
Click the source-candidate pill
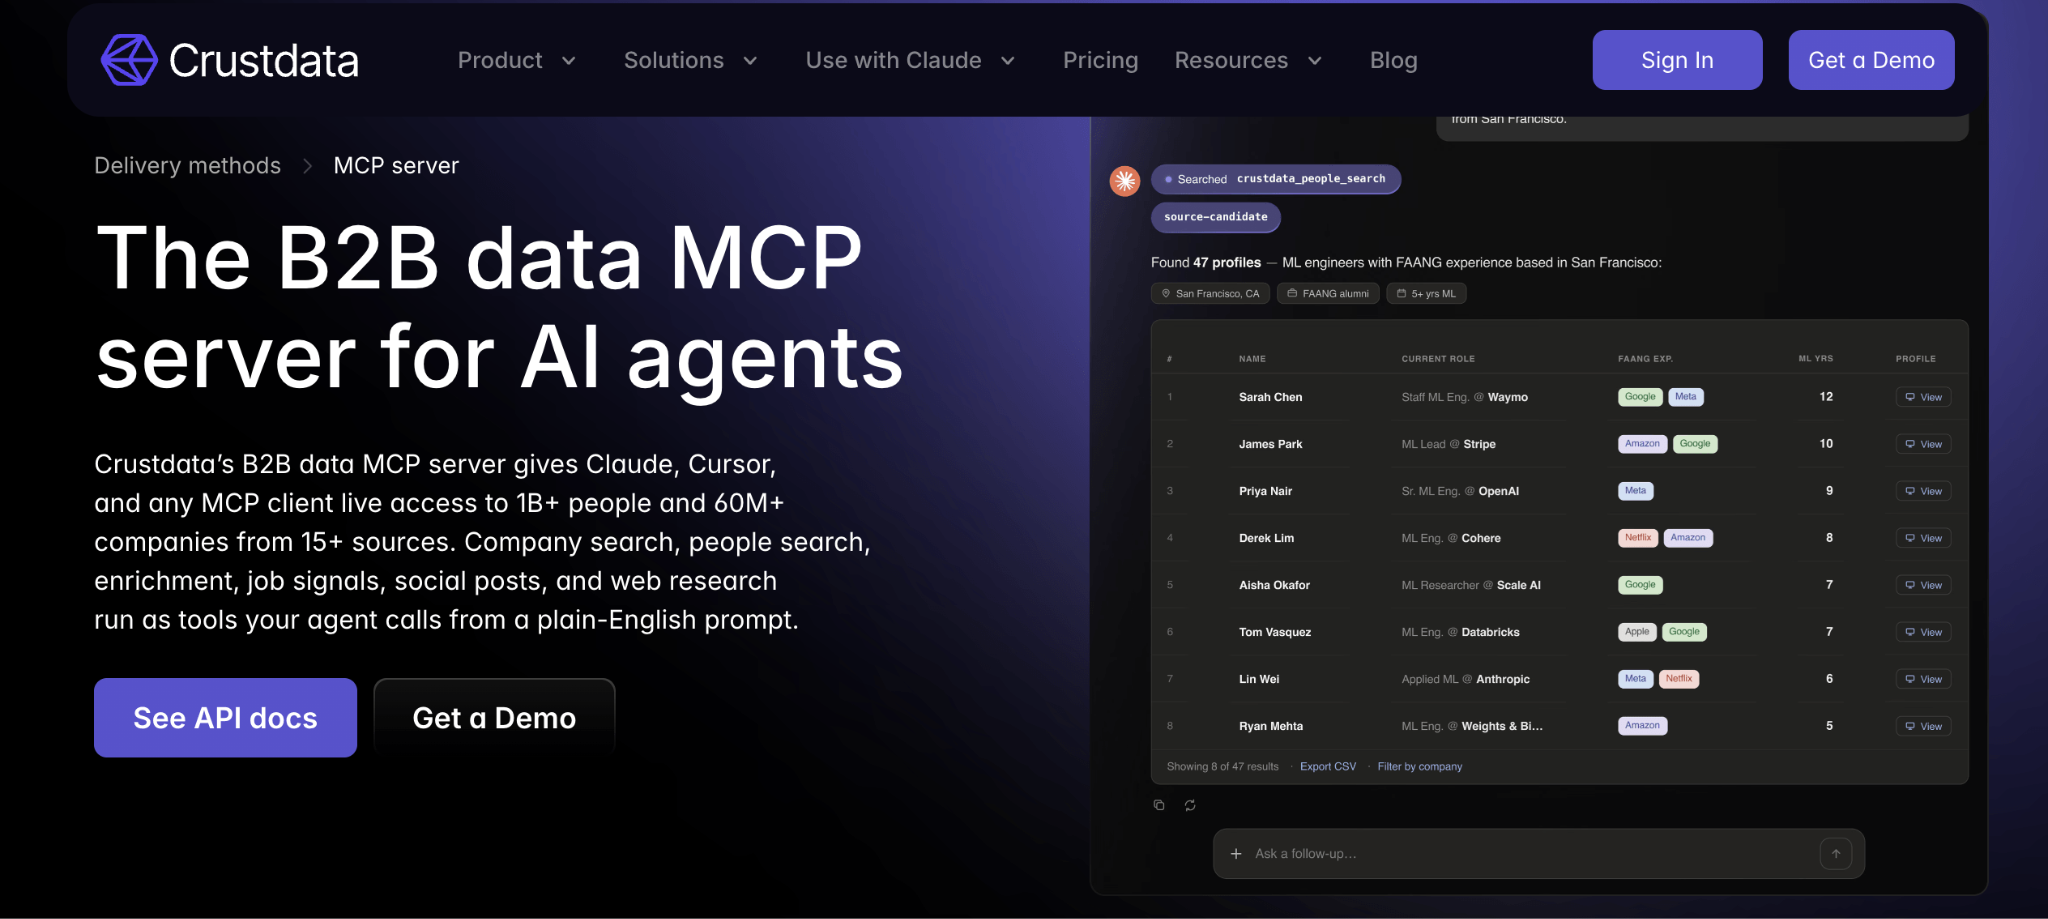pos(1216,217)
